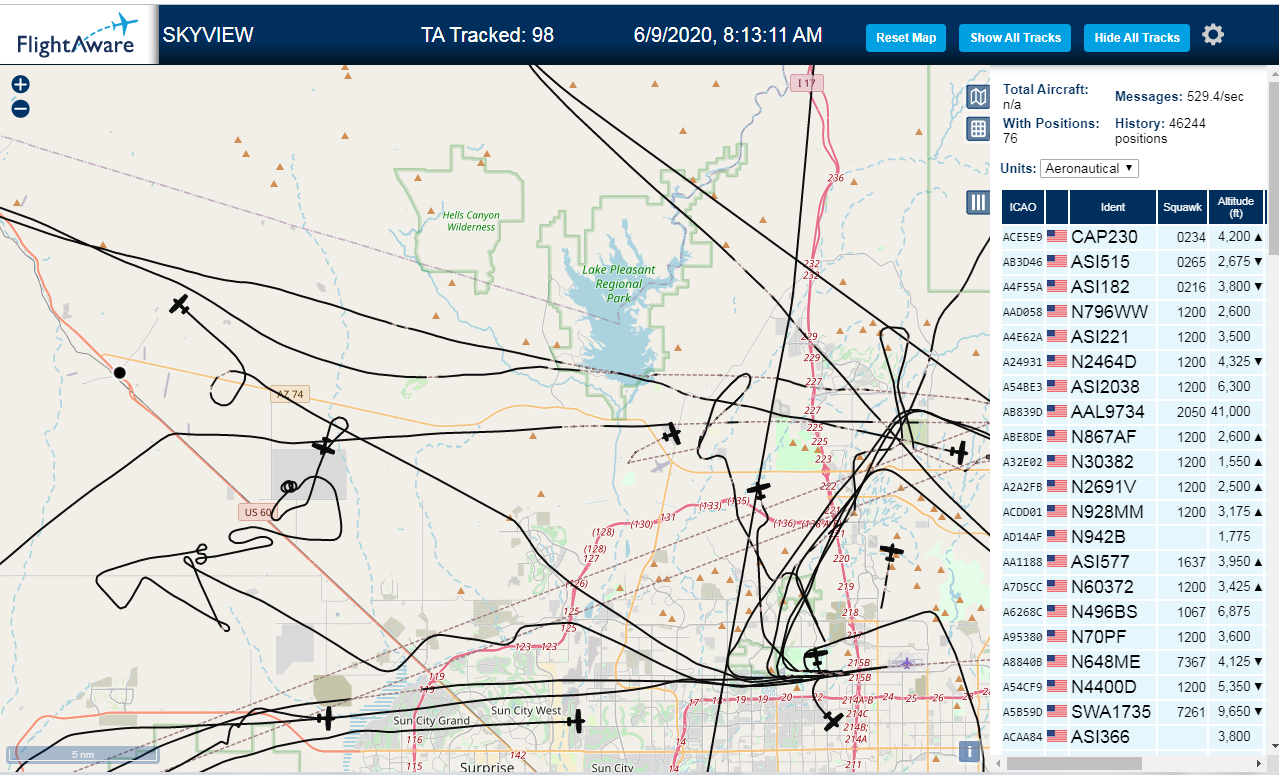
Task: Open the Units dropdown
Action: coord(1089,168)
